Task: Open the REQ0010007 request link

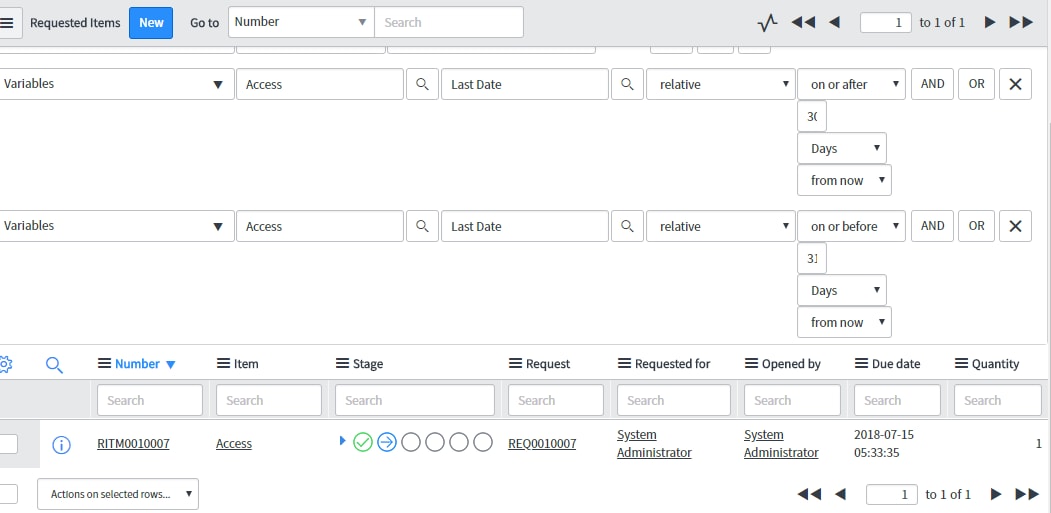Action: coord(542,443)
